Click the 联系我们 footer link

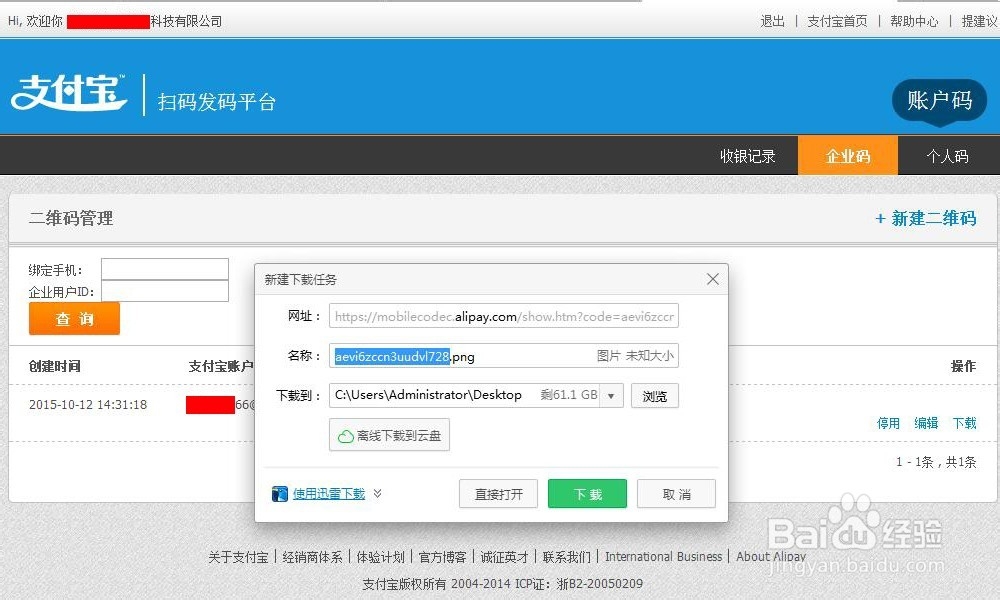566,557
